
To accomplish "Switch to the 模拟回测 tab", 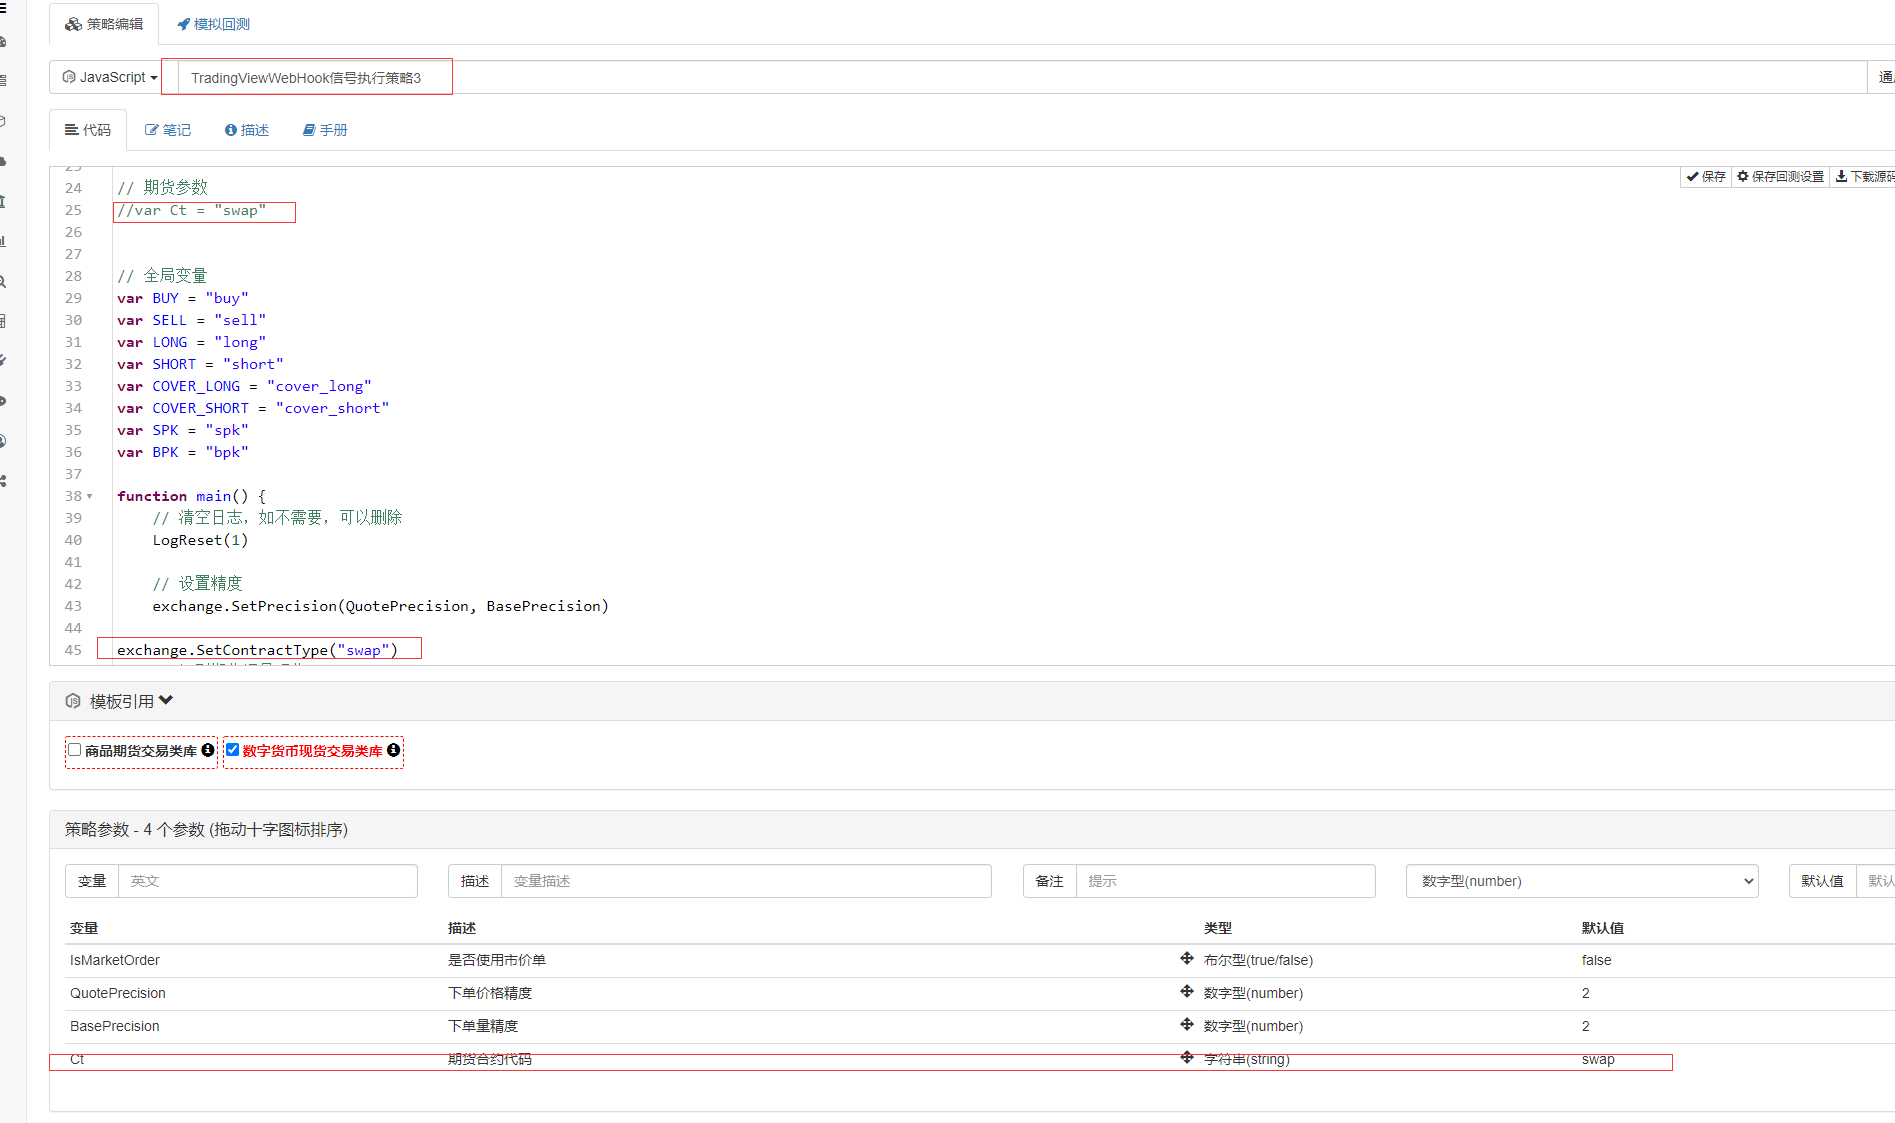I will tap(214, 24).
